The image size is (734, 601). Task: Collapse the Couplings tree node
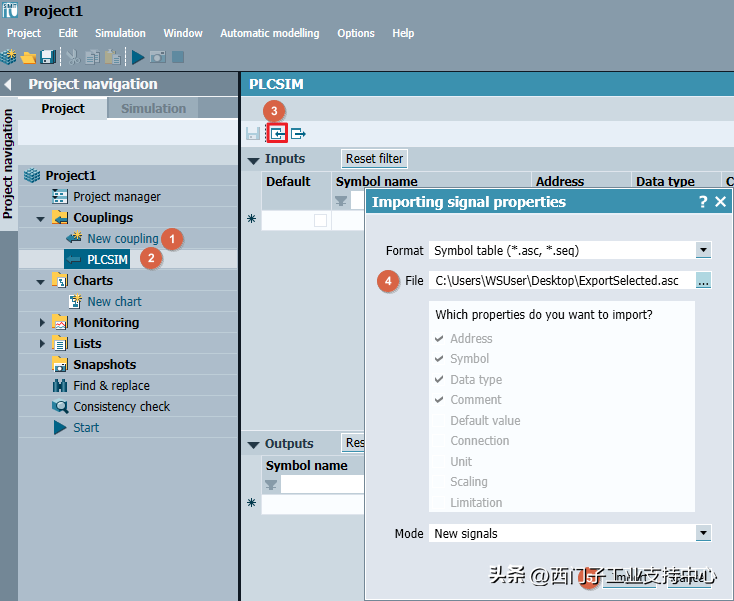(41, 218)
